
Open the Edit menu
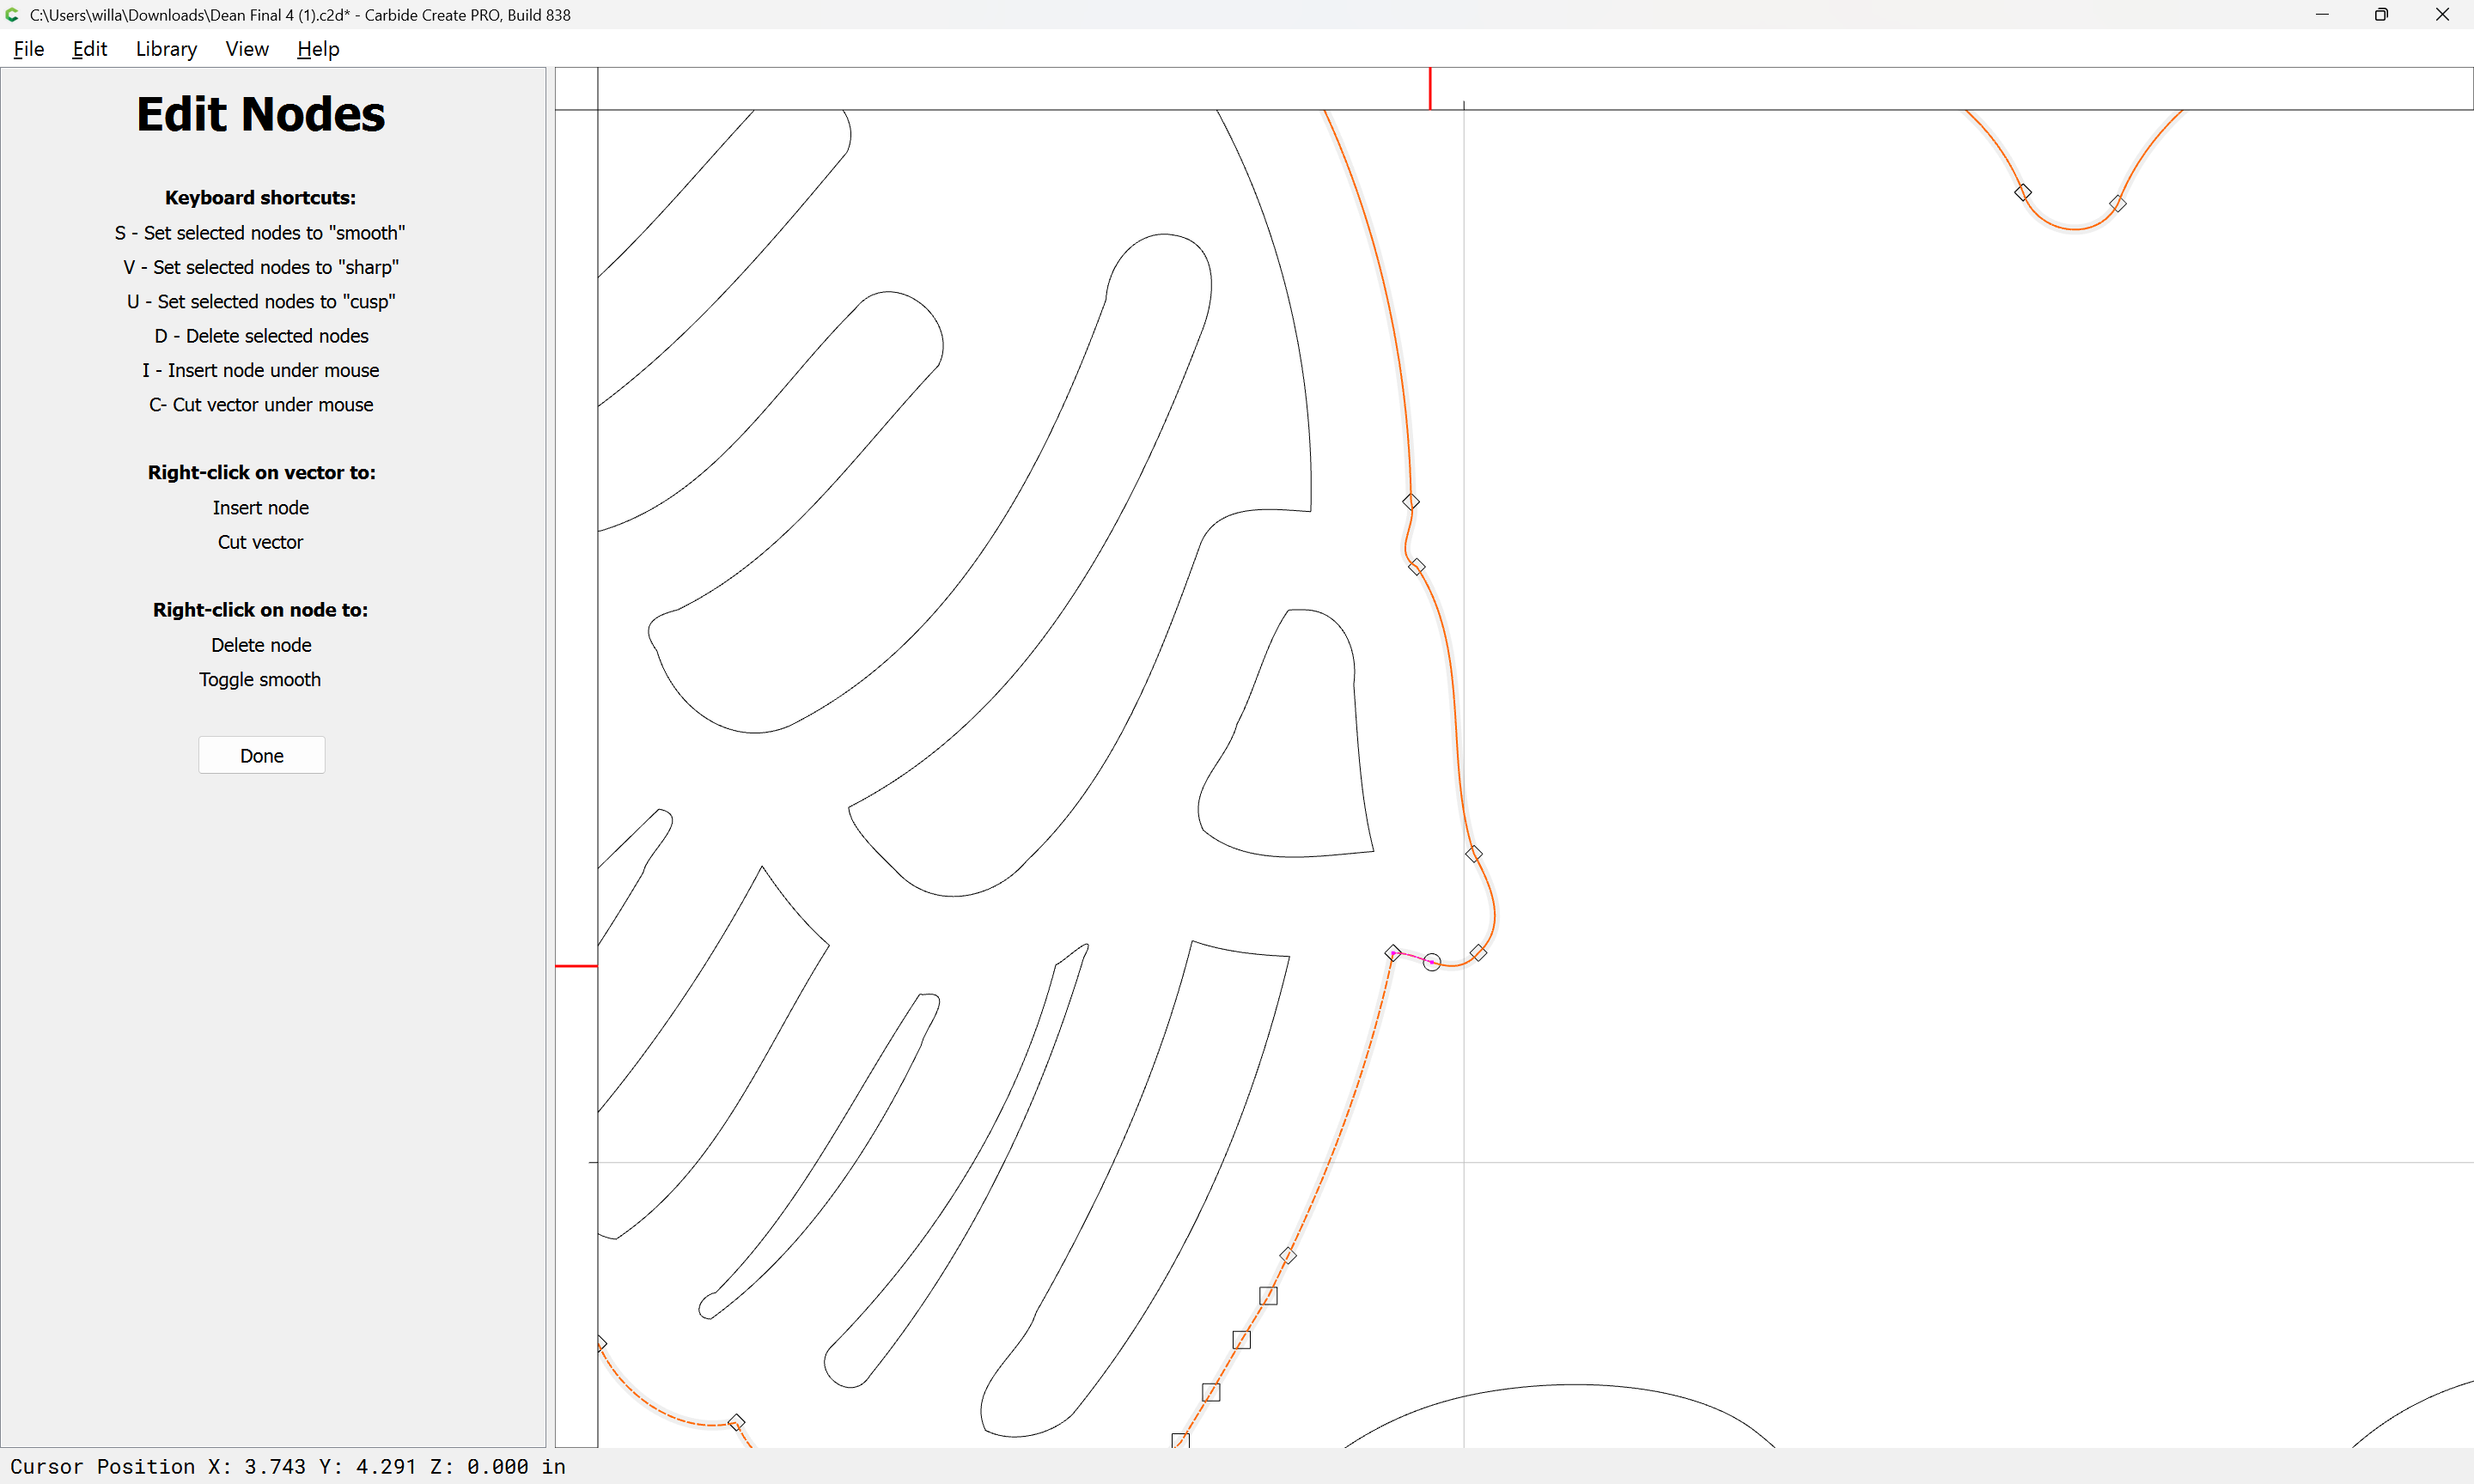[x=89, y=49]
